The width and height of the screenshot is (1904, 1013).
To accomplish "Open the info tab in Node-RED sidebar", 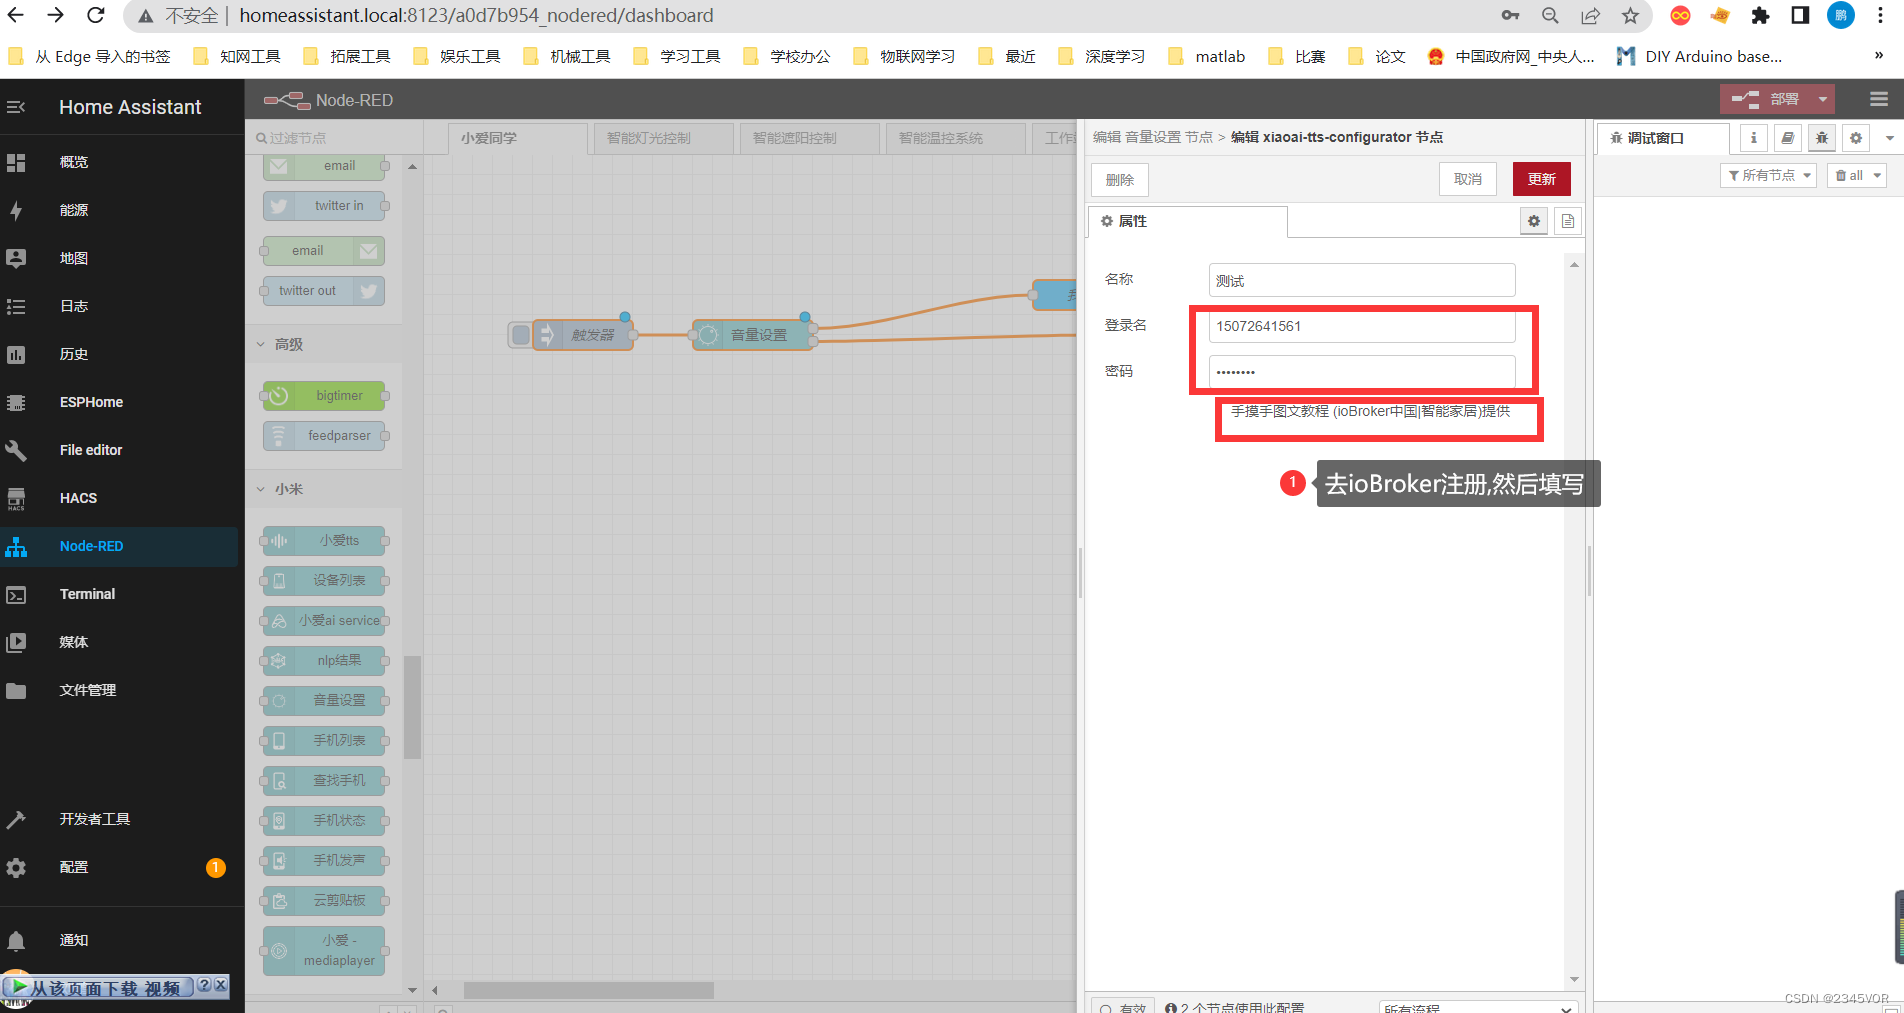I will (x=1753, y=138).
